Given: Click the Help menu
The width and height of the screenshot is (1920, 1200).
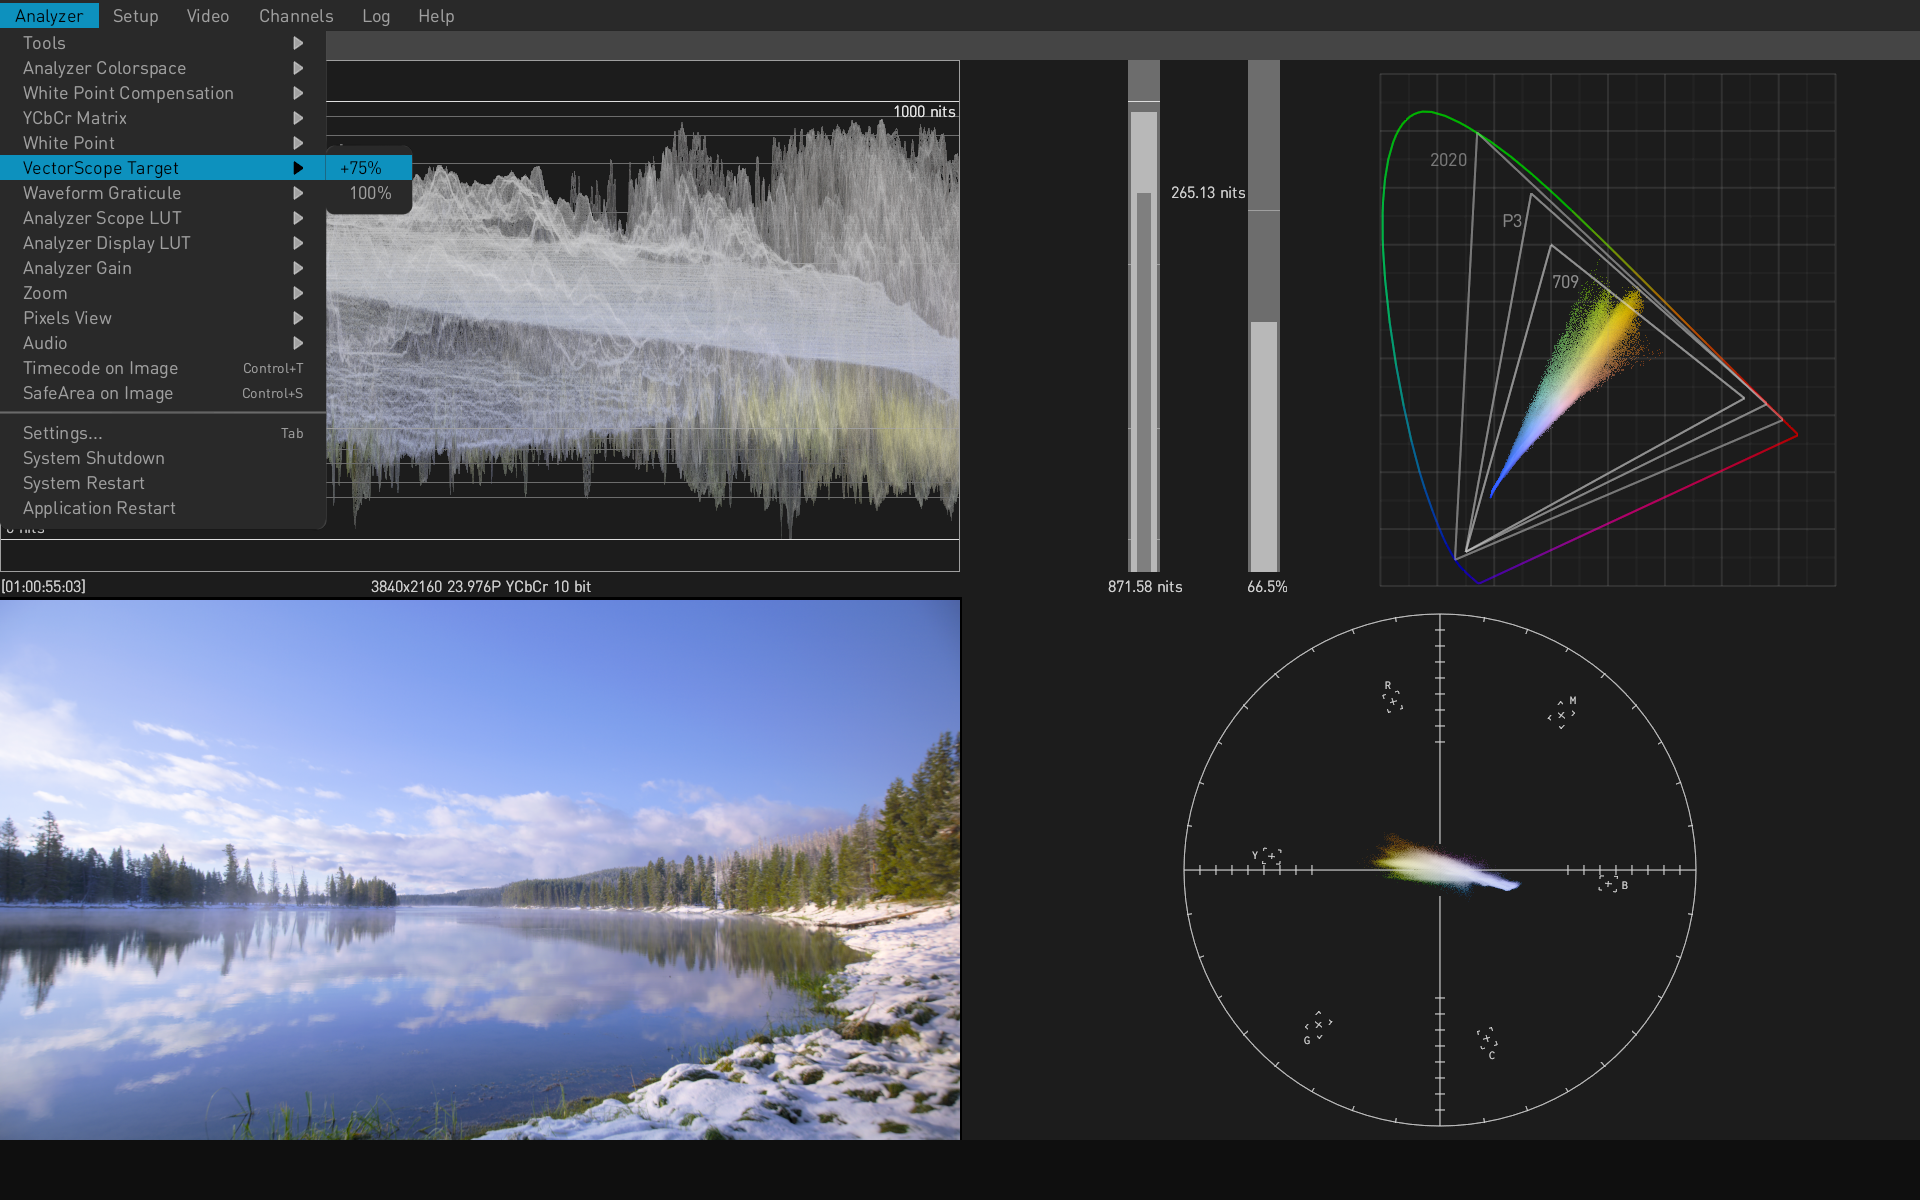Looking at the screenshot, I should [435, 16].
